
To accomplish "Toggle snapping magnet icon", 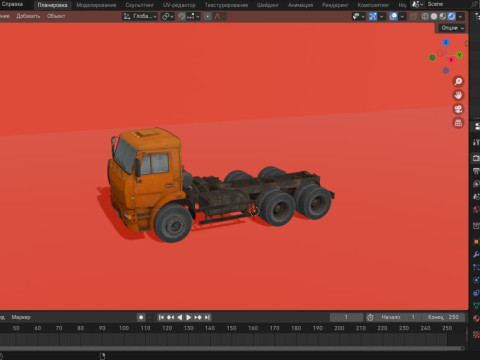I will click(181, 16).
